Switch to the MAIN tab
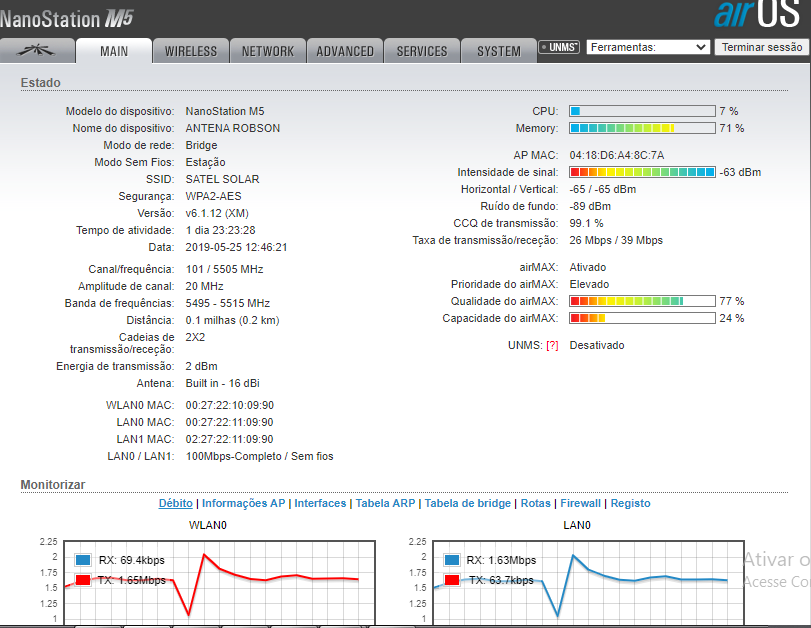This screenshot has height=628, width=811. (114, 51)
